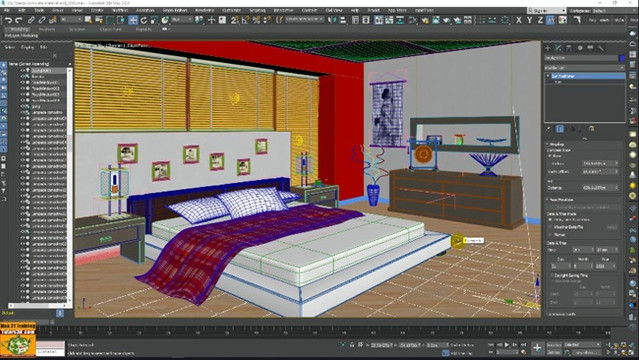Choose the Select Object tool
Image resolution: width=639 pixels, height=360 pixels.
(88, 20)
